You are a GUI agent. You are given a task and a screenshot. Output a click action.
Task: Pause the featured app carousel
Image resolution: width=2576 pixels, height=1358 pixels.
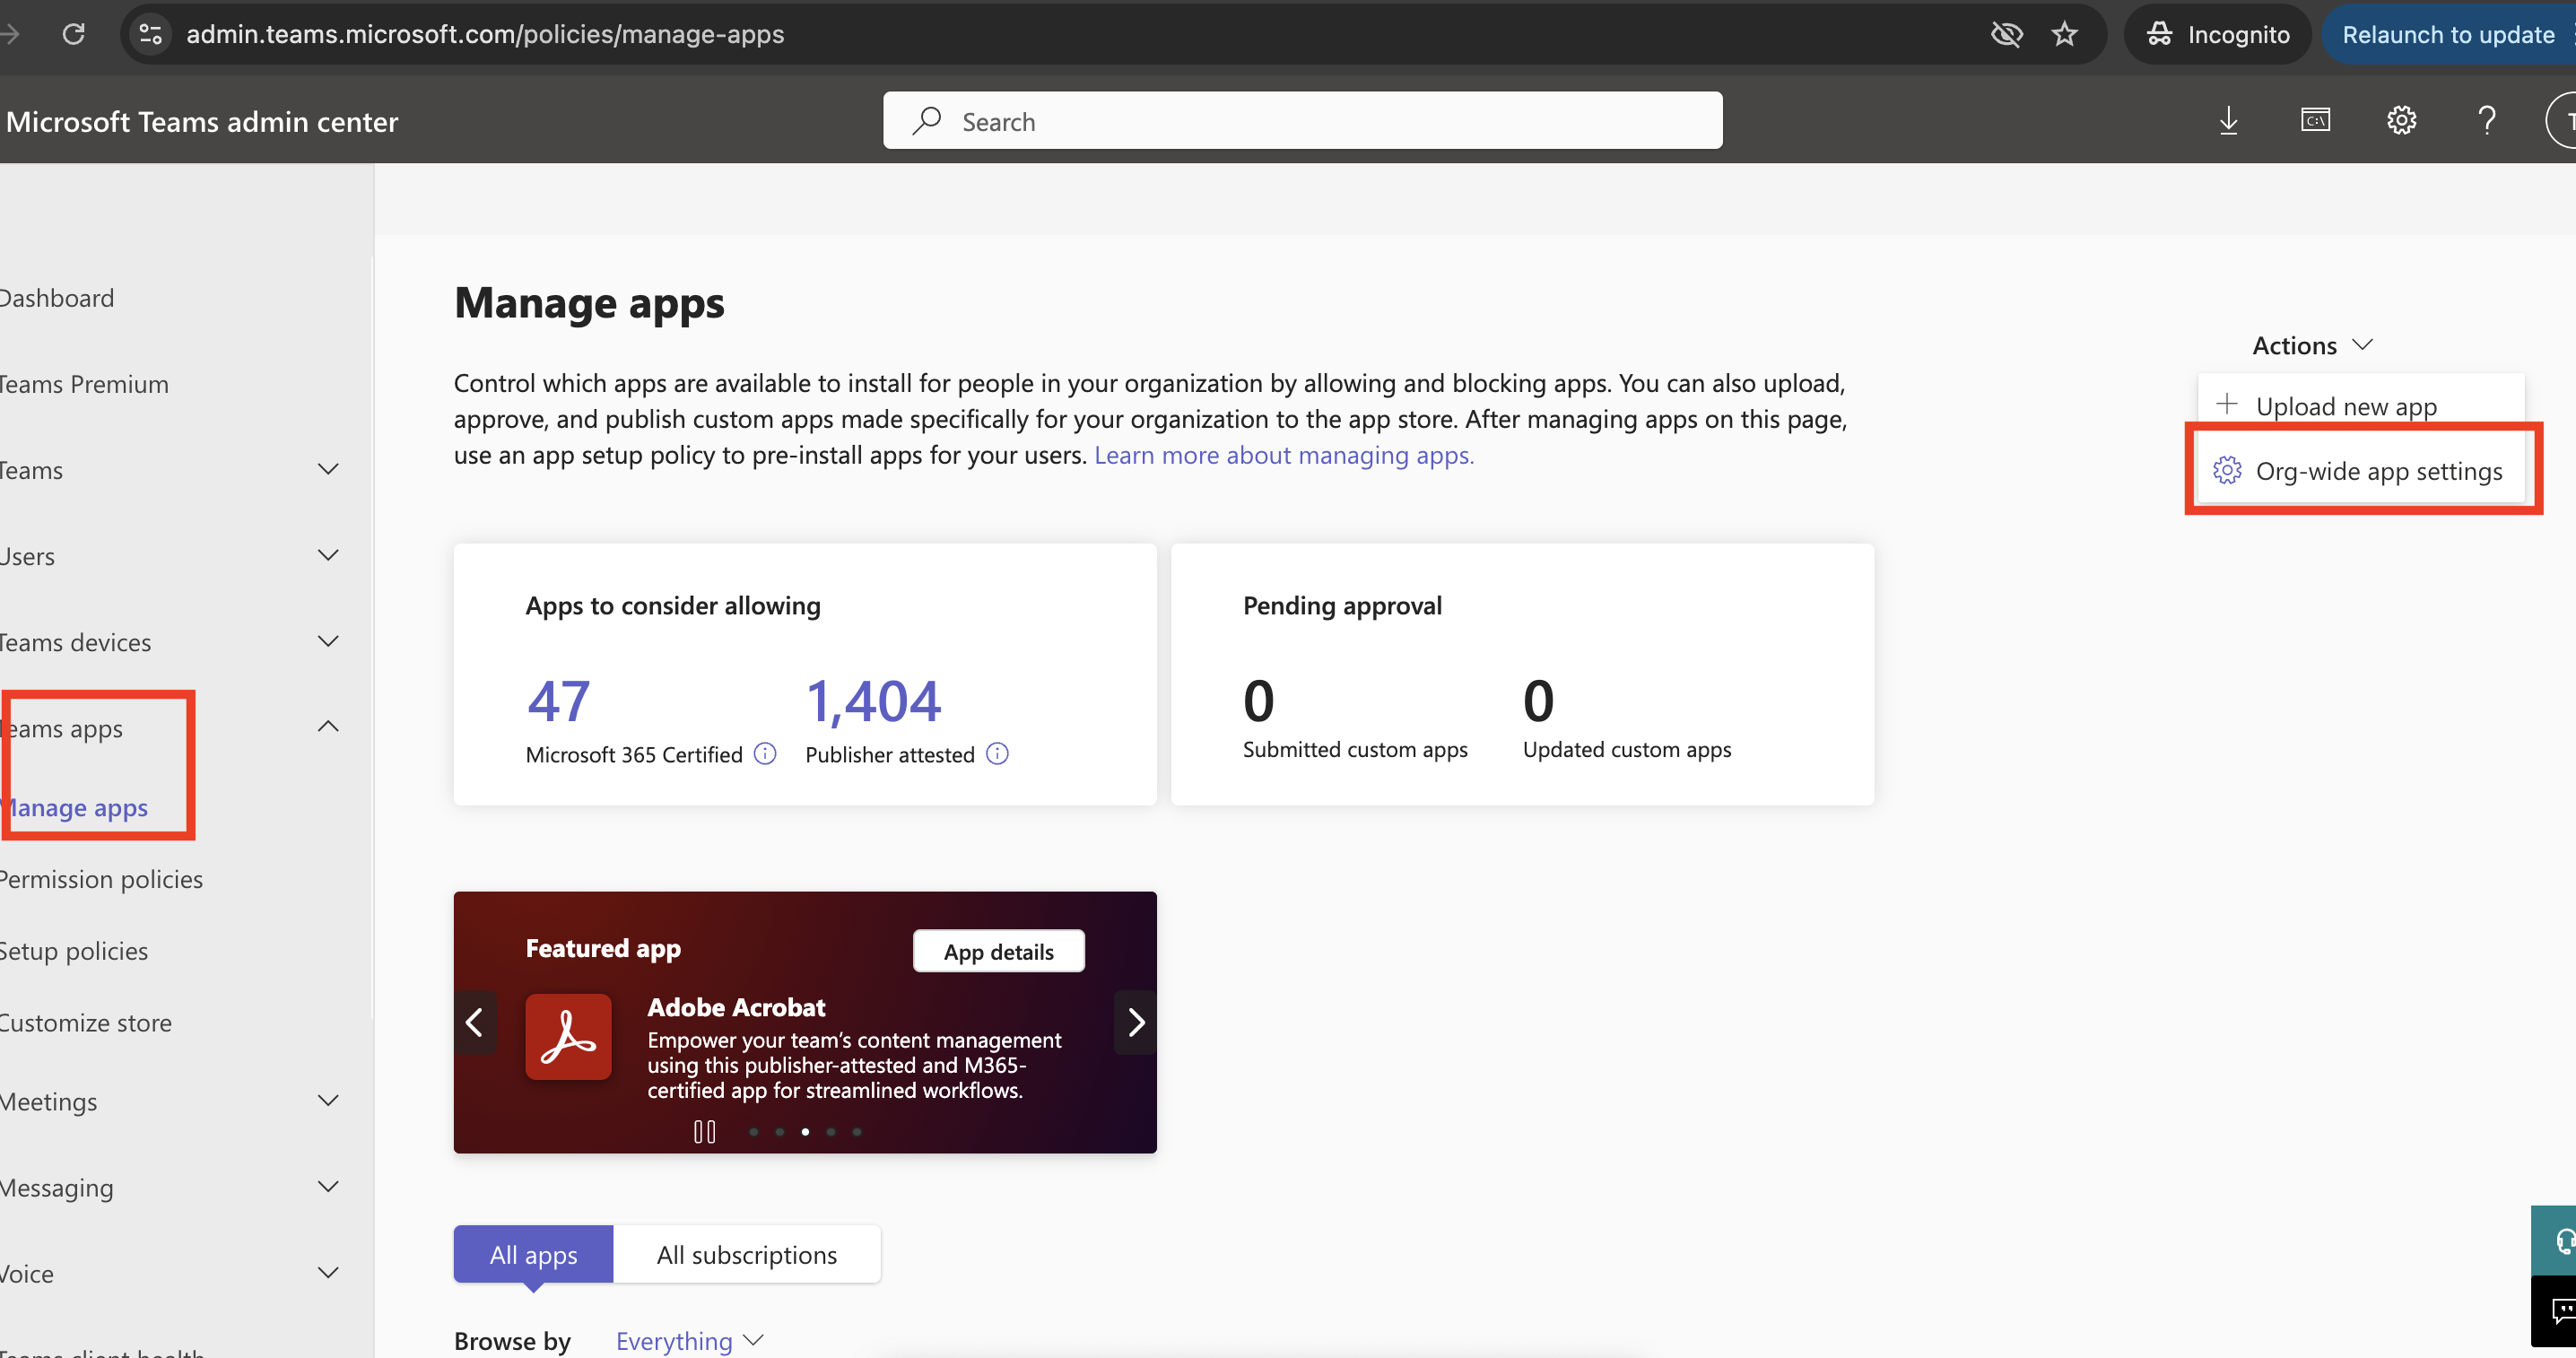tap(704, 1131)
